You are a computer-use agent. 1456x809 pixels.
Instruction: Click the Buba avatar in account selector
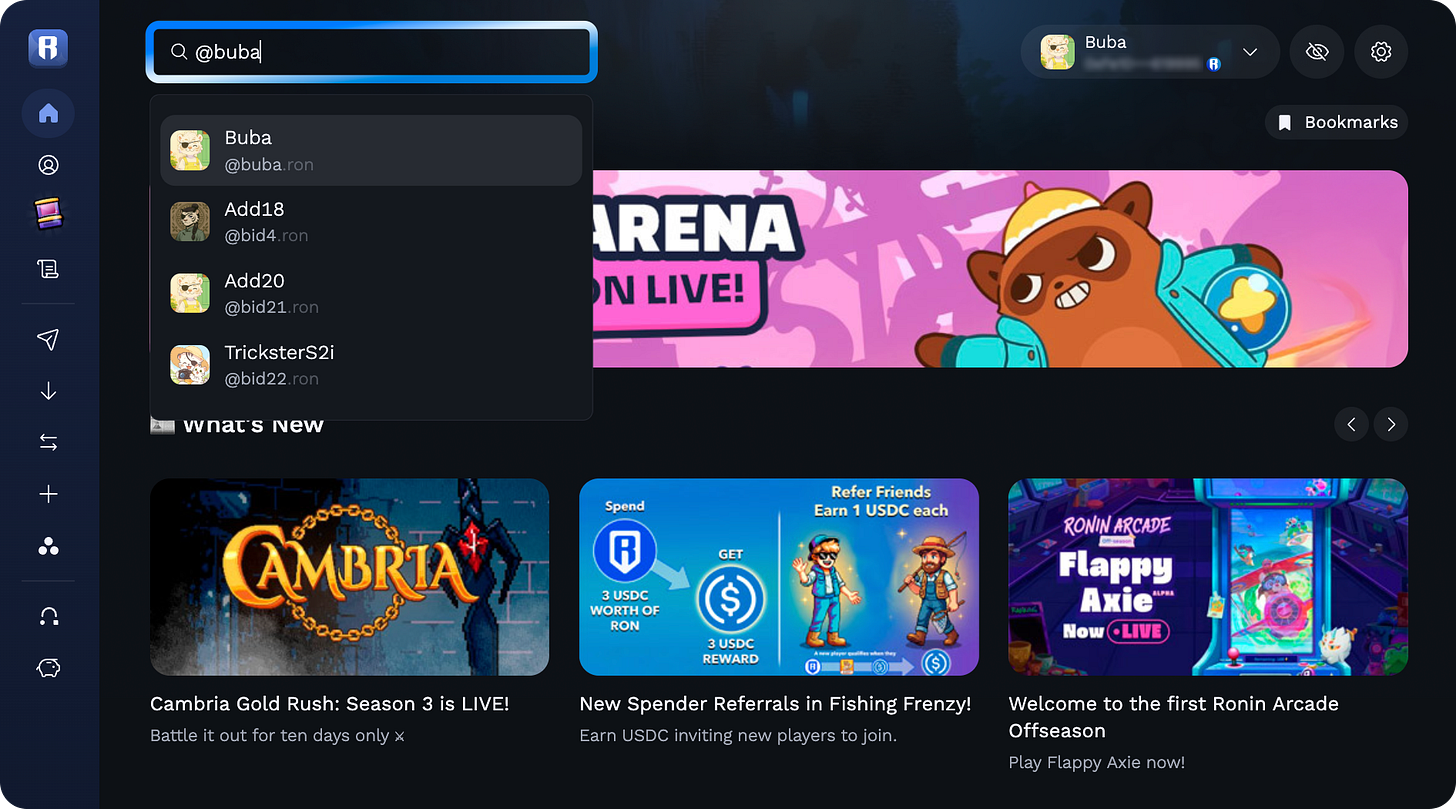click(1057, 52)
